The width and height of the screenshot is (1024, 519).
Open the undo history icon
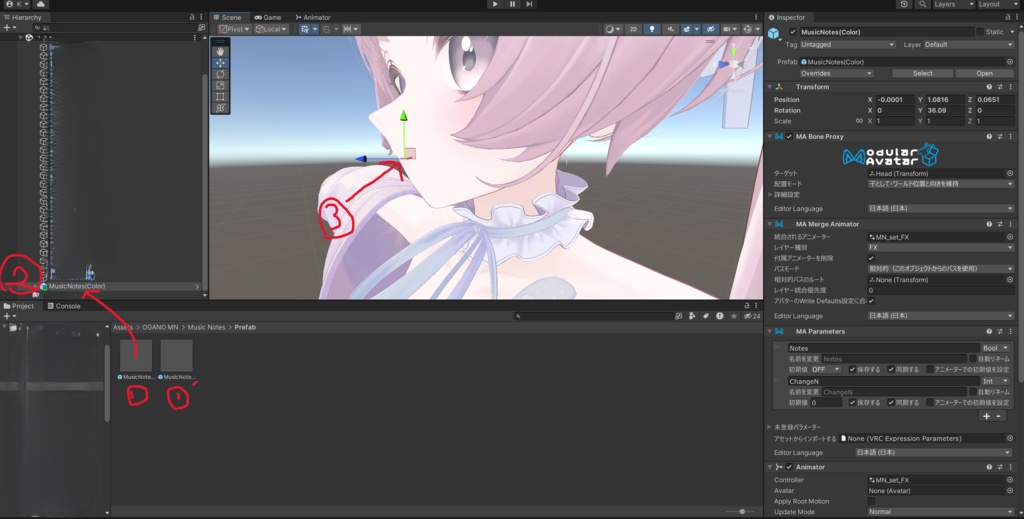904,4
